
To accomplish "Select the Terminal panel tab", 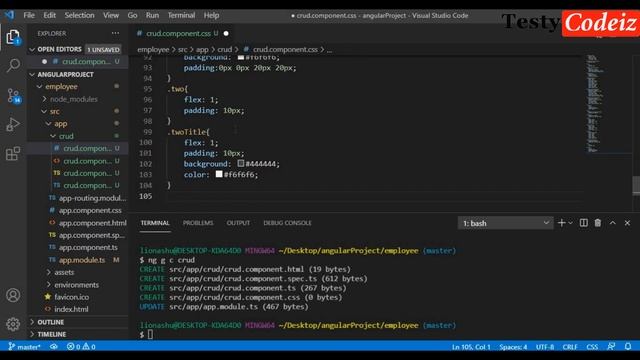I will point(155,223).
